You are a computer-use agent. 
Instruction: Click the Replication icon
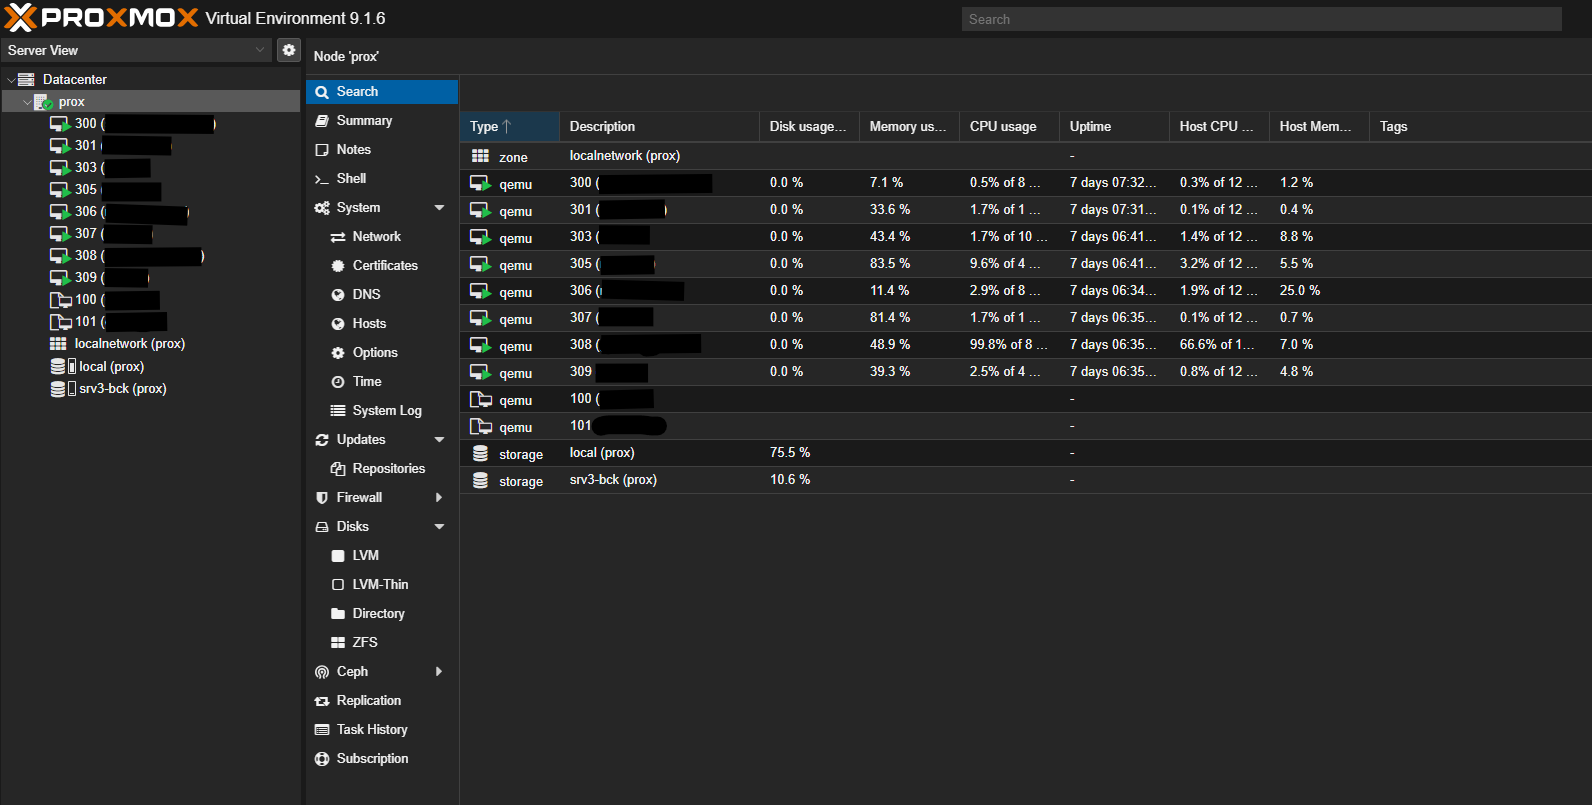tap(322, 701)
